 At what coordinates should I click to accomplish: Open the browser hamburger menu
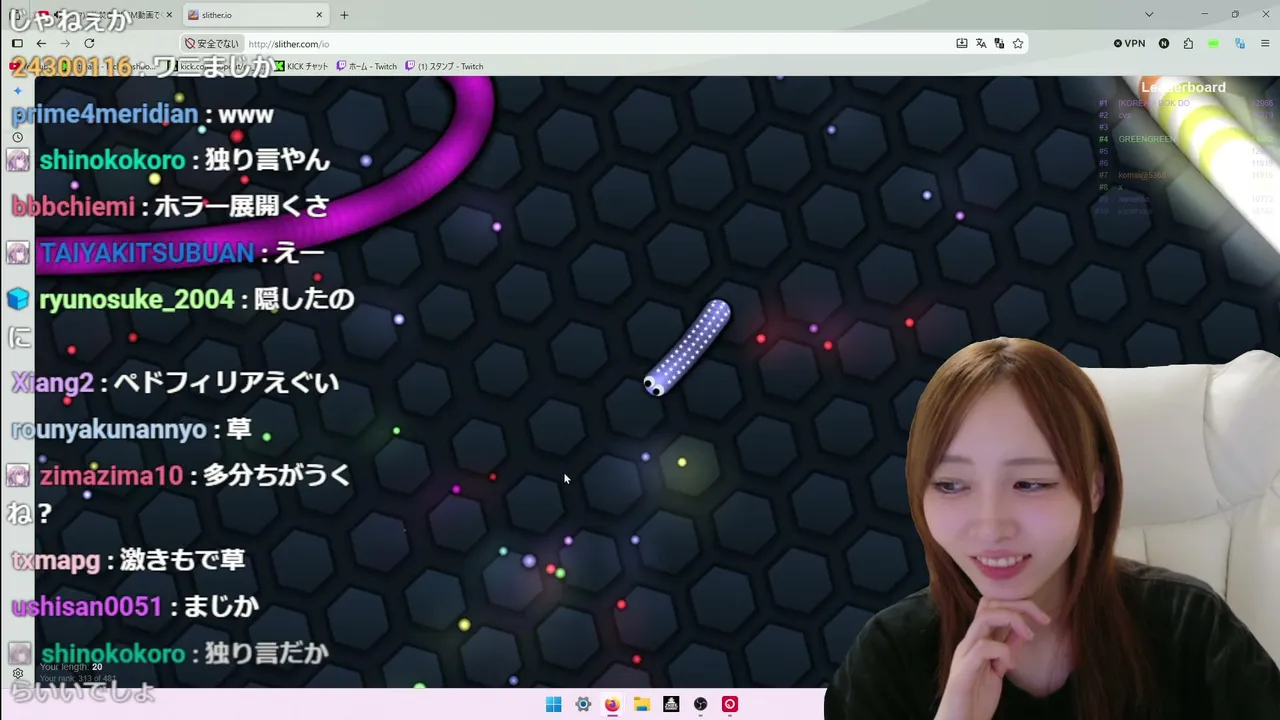(1265, 43)
